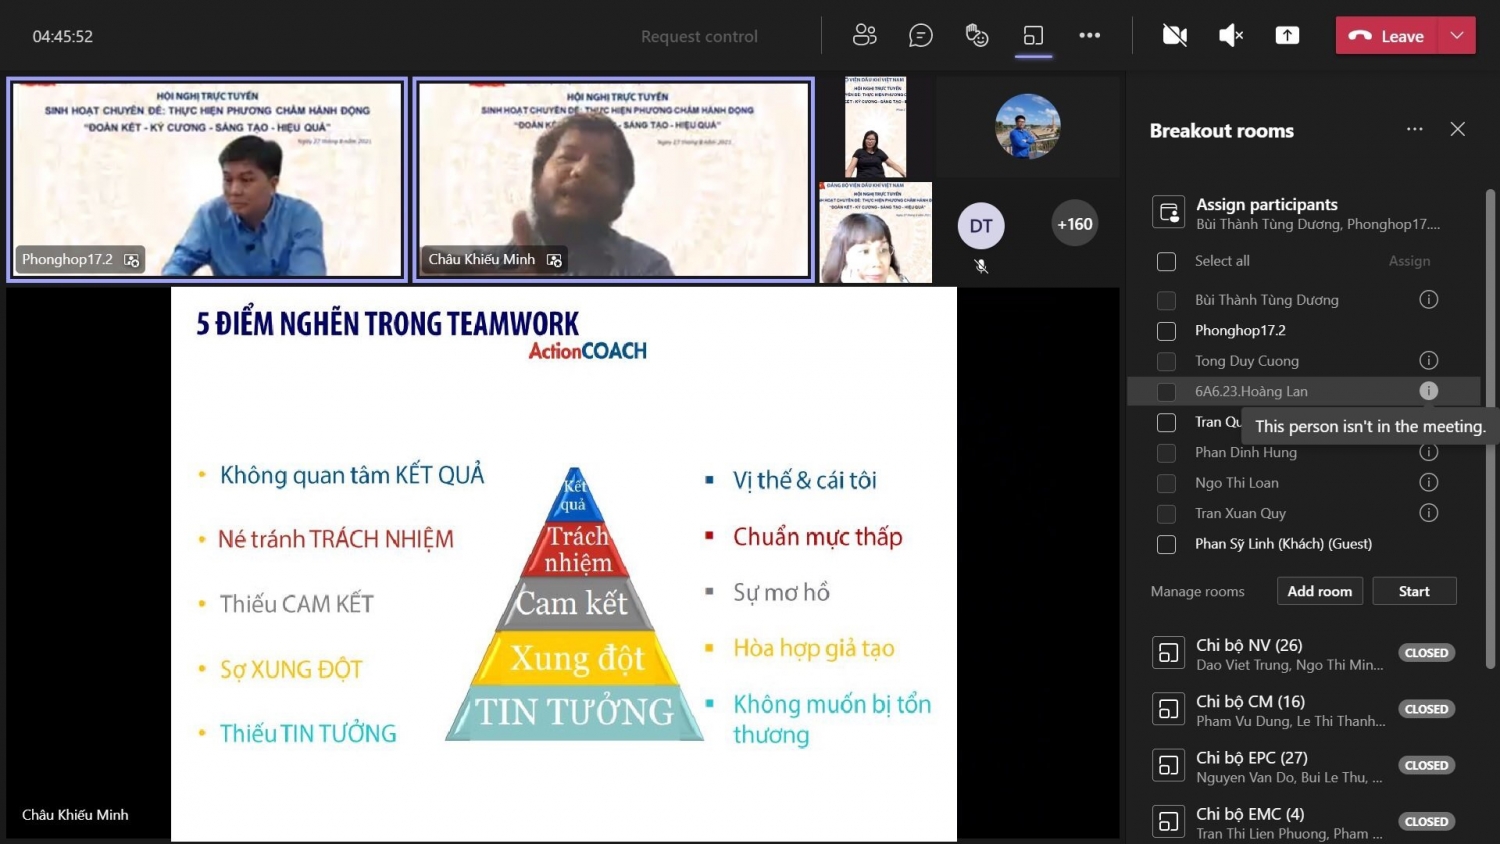Open the participants list icon
Viewport: 1500px width, 844px height.
(x=864, y=36)
